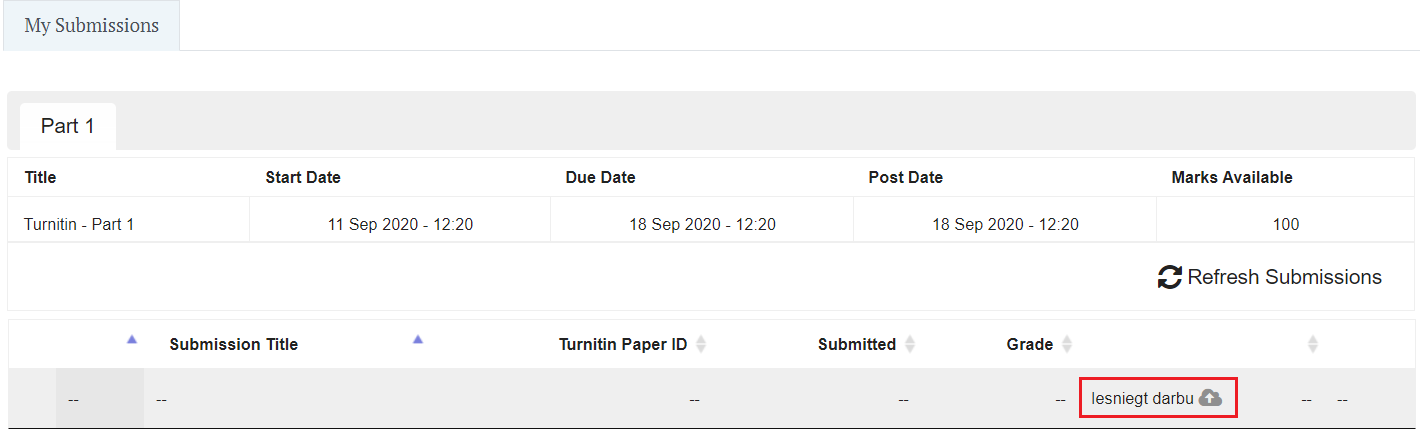Click the Due Date column header
Viewport: 1420px width, 432px height.
600,178
